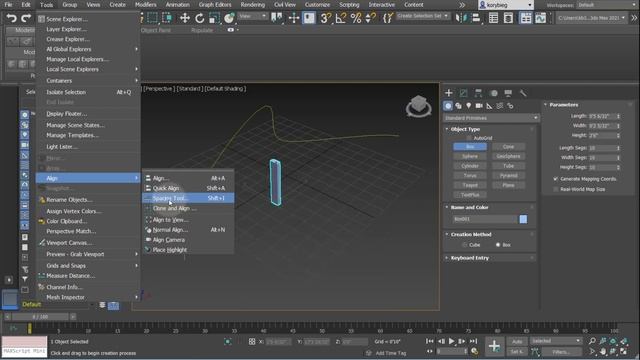Viewport: 640px width, 360px height.
Task: Select the Geometry category icon
Action: pyautogui.click(x=448, y=106)
